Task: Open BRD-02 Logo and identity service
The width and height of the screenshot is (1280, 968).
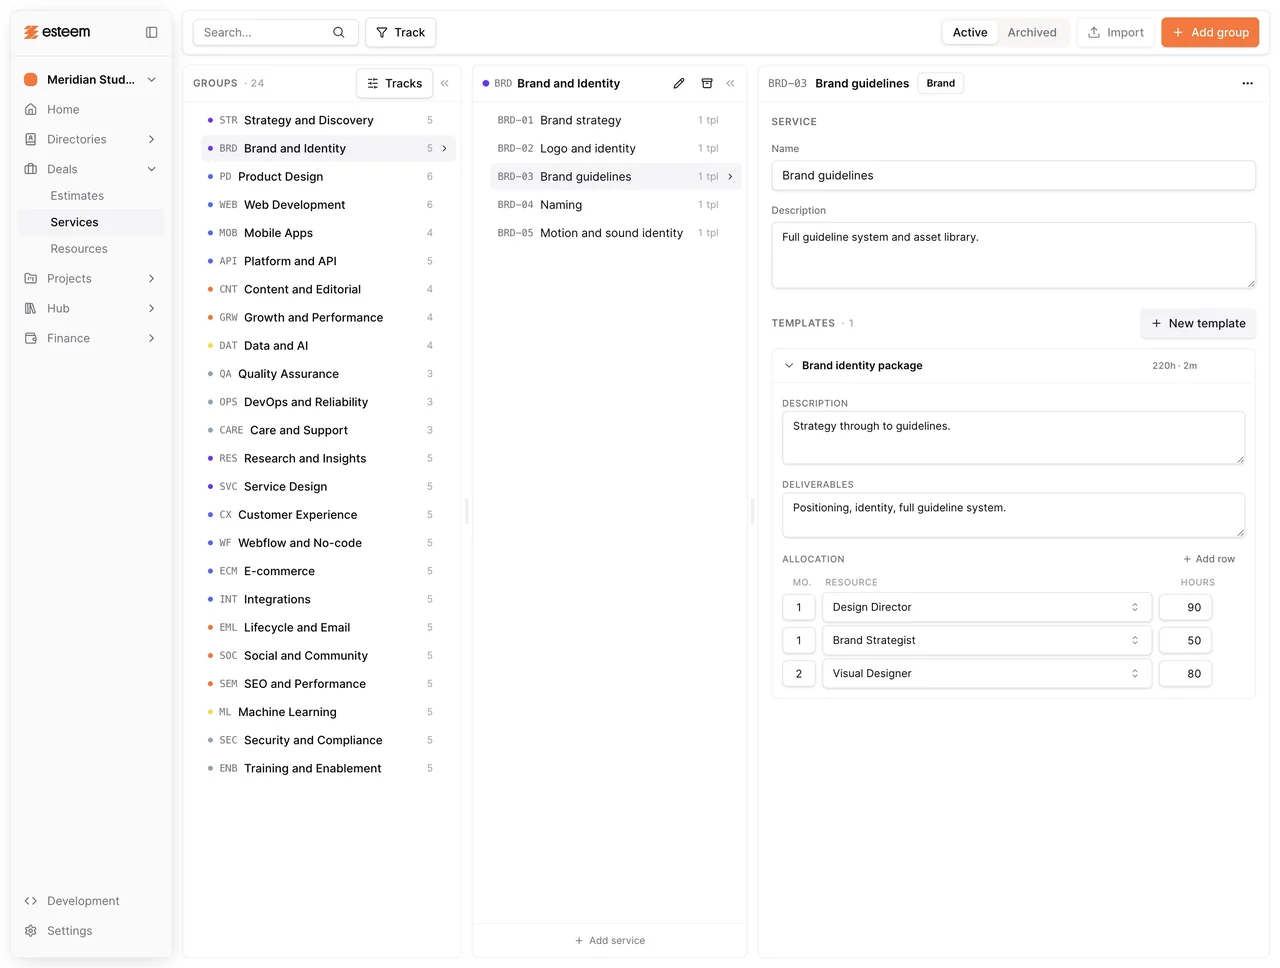Action: click(616, 148)
